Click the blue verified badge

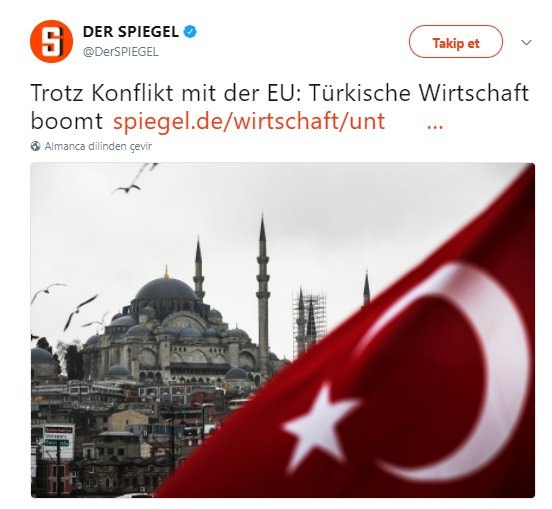(190, 32)
